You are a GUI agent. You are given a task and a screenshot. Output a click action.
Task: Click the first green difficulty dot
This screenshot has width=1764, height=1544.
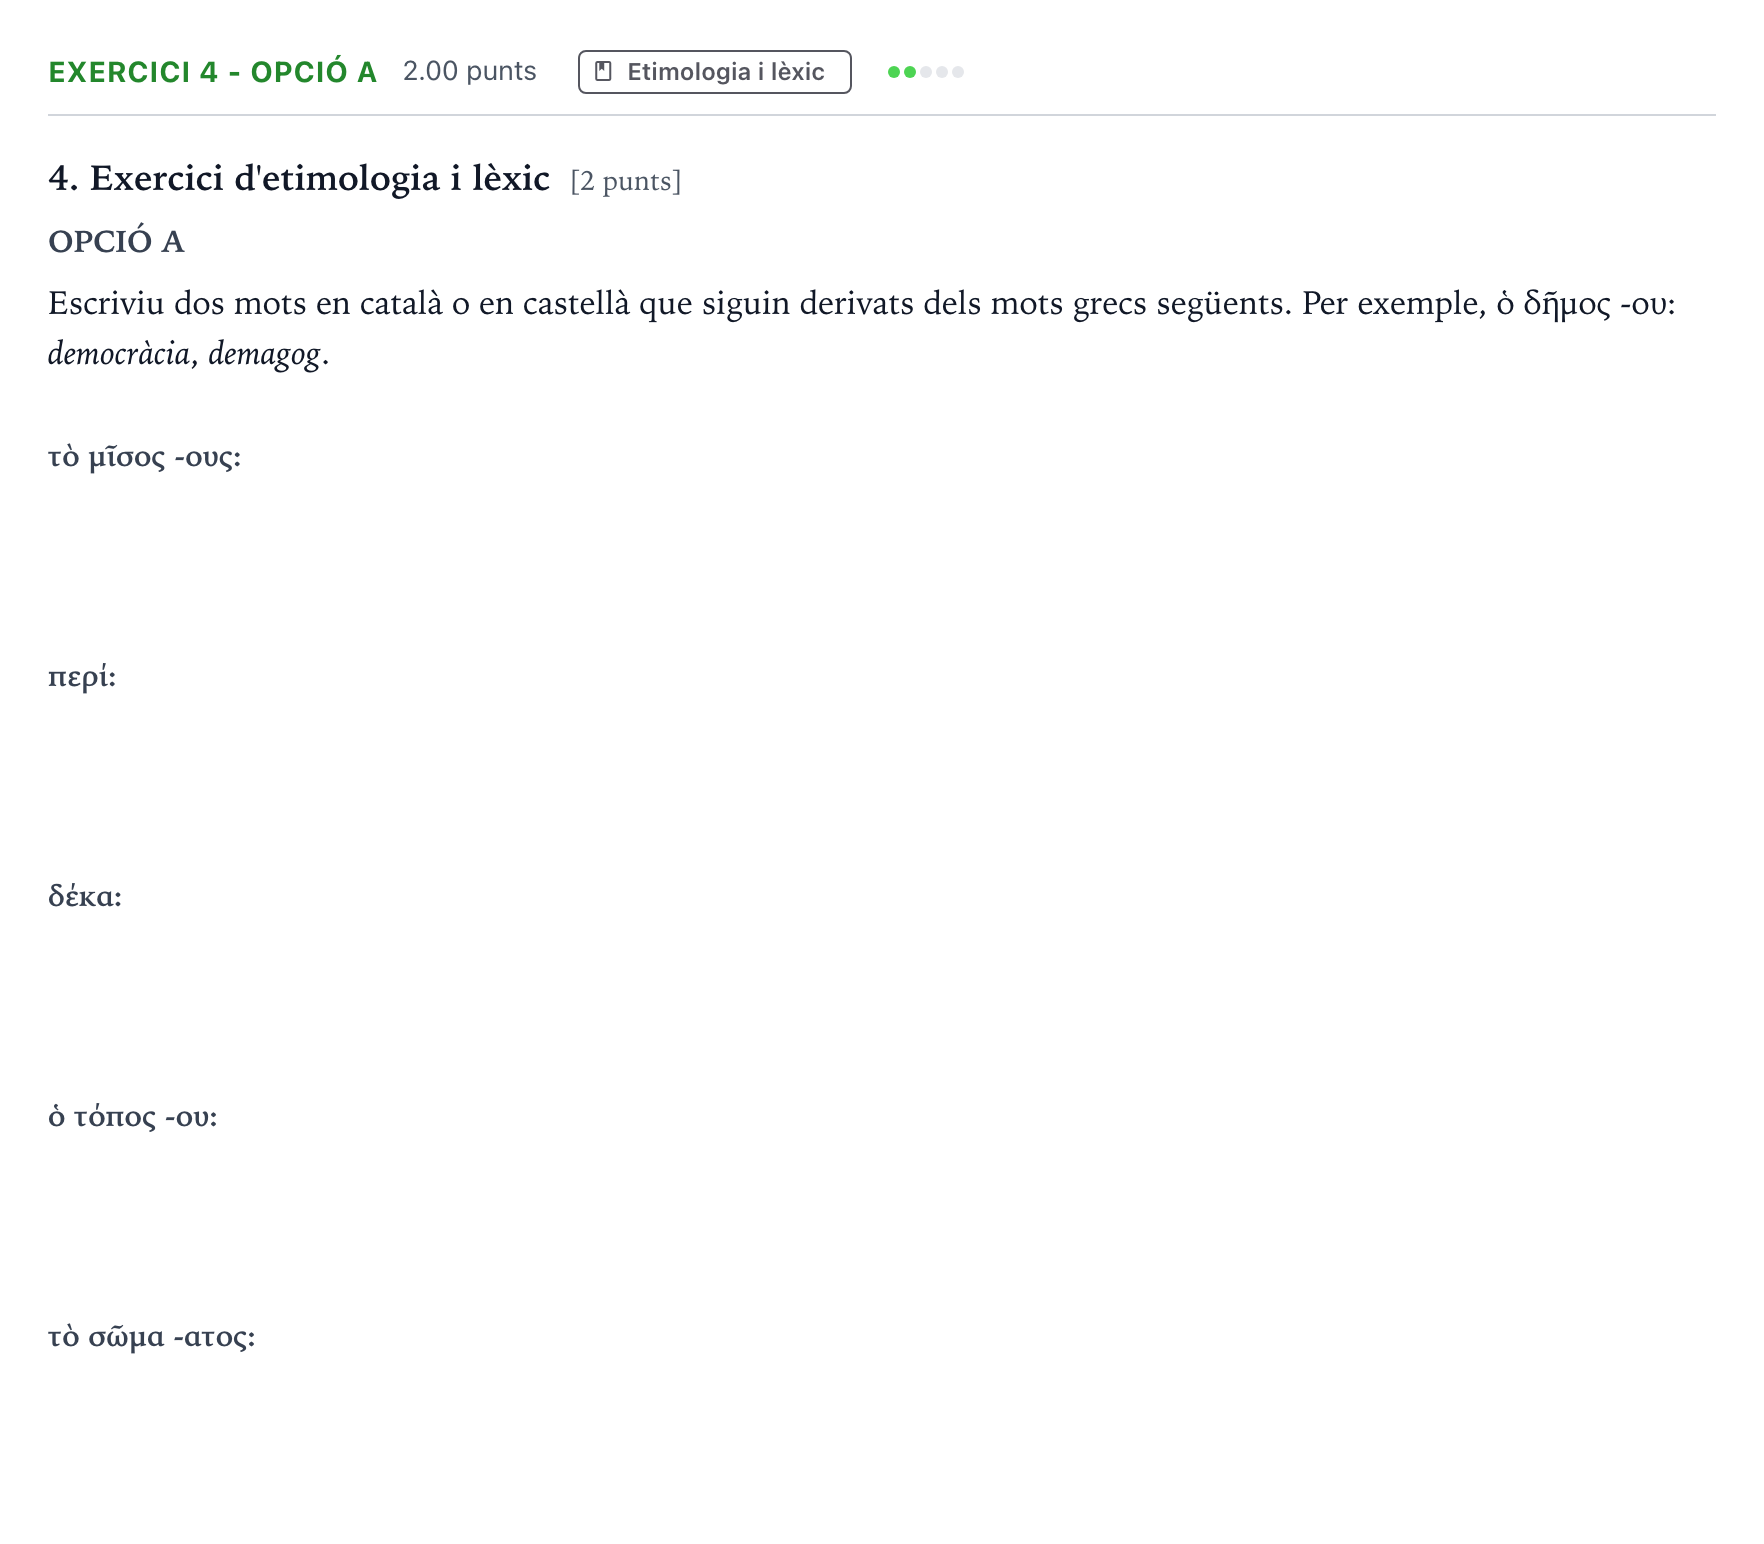click(894, 72)
